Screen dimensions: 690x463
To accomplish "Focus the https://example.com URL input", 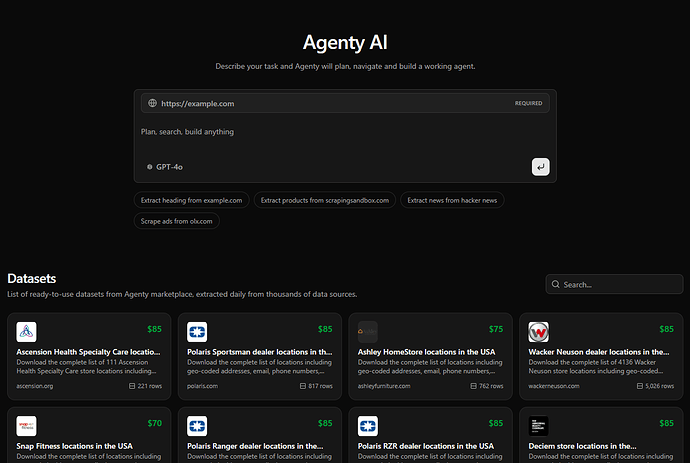I will (345, 103).
